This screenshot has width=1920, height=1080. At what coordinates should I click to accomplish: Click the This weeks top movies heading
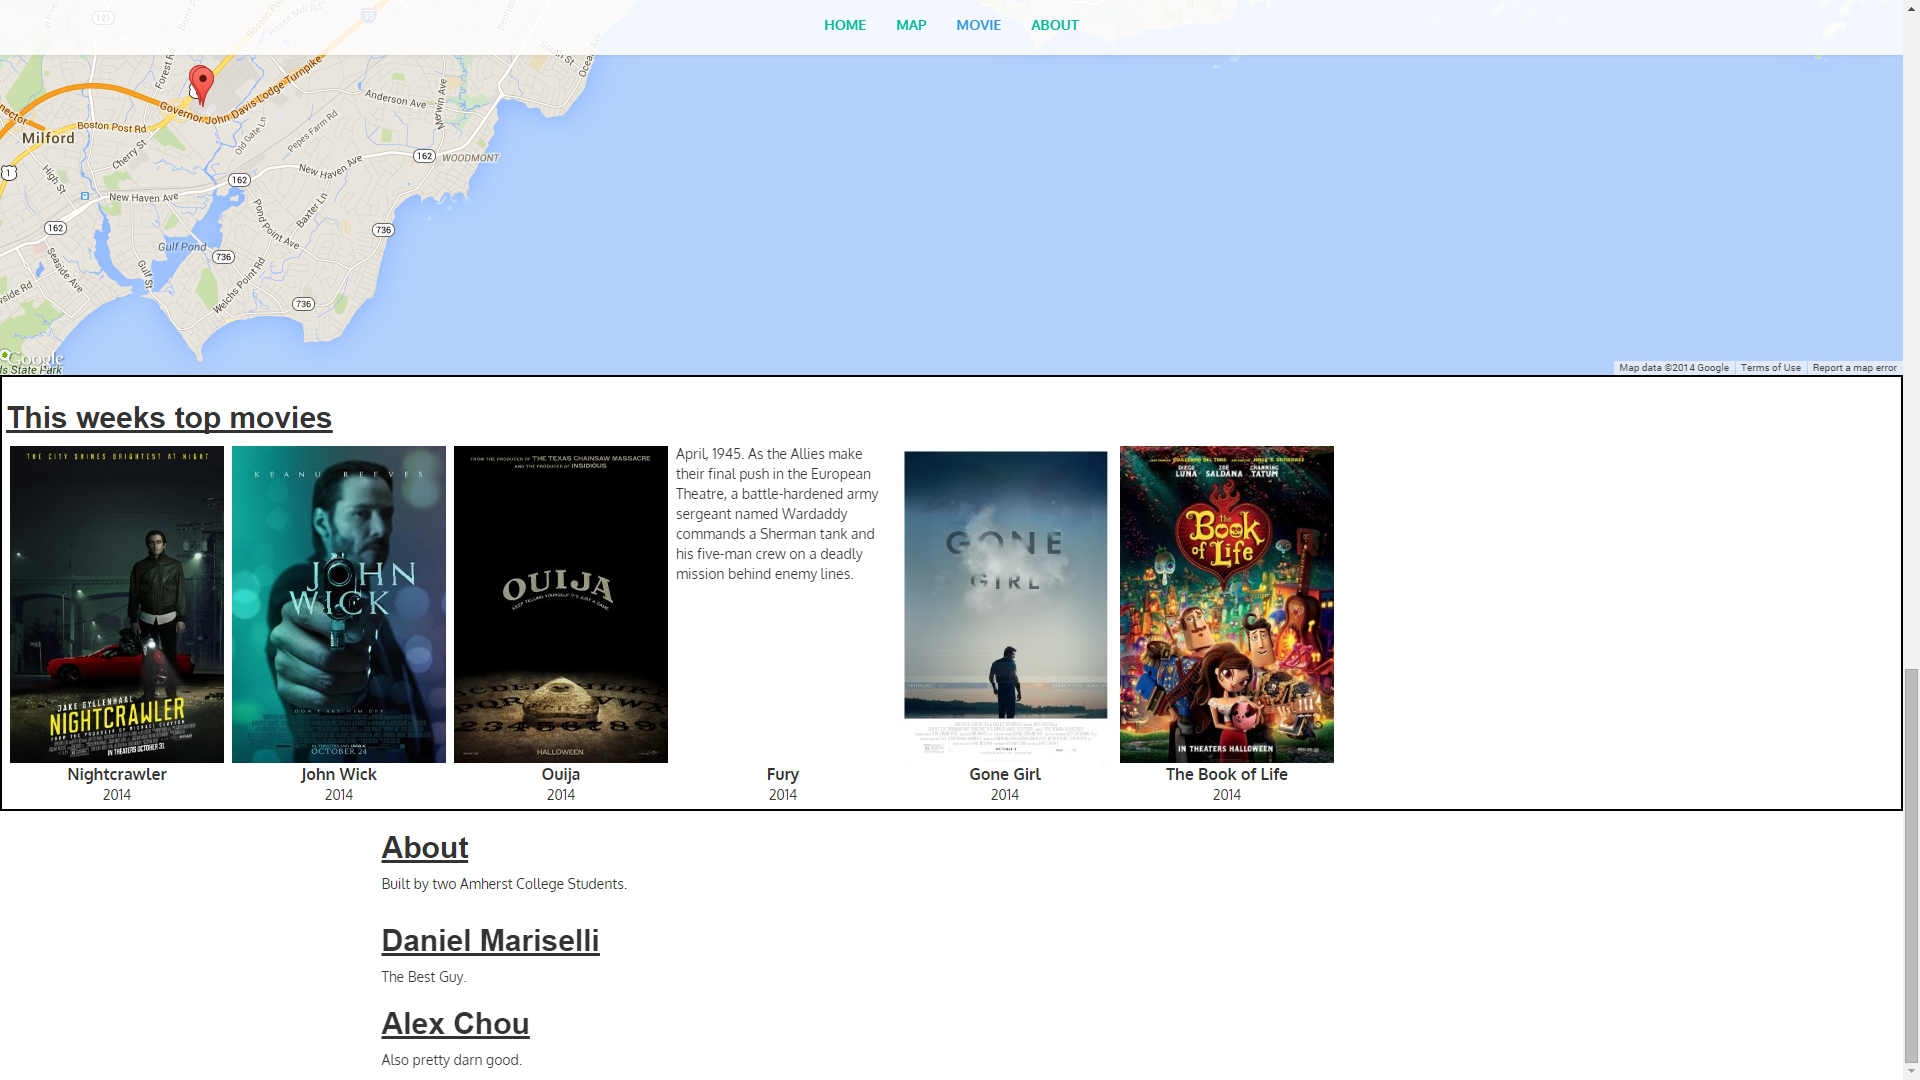pos(169,417)
